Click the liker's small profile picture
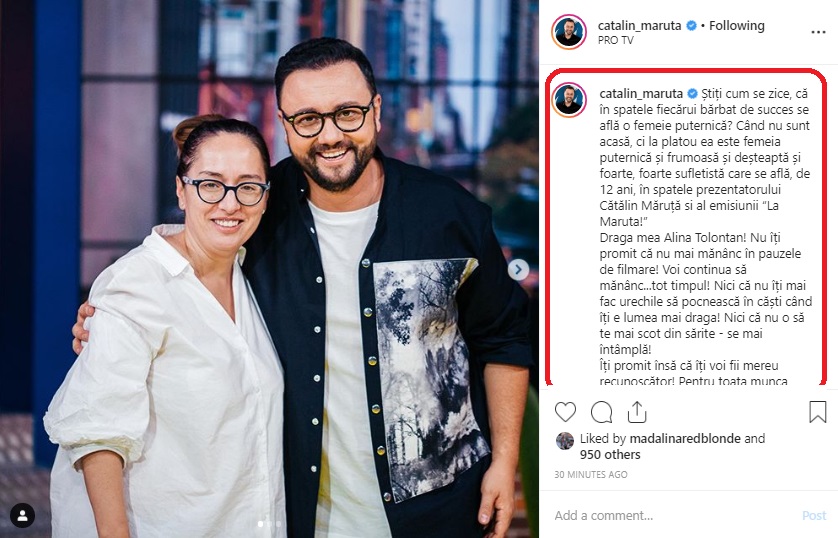Image resolution: width=838 pixels, height=538 pixels. pyautogui.click(x=565, y=441)
